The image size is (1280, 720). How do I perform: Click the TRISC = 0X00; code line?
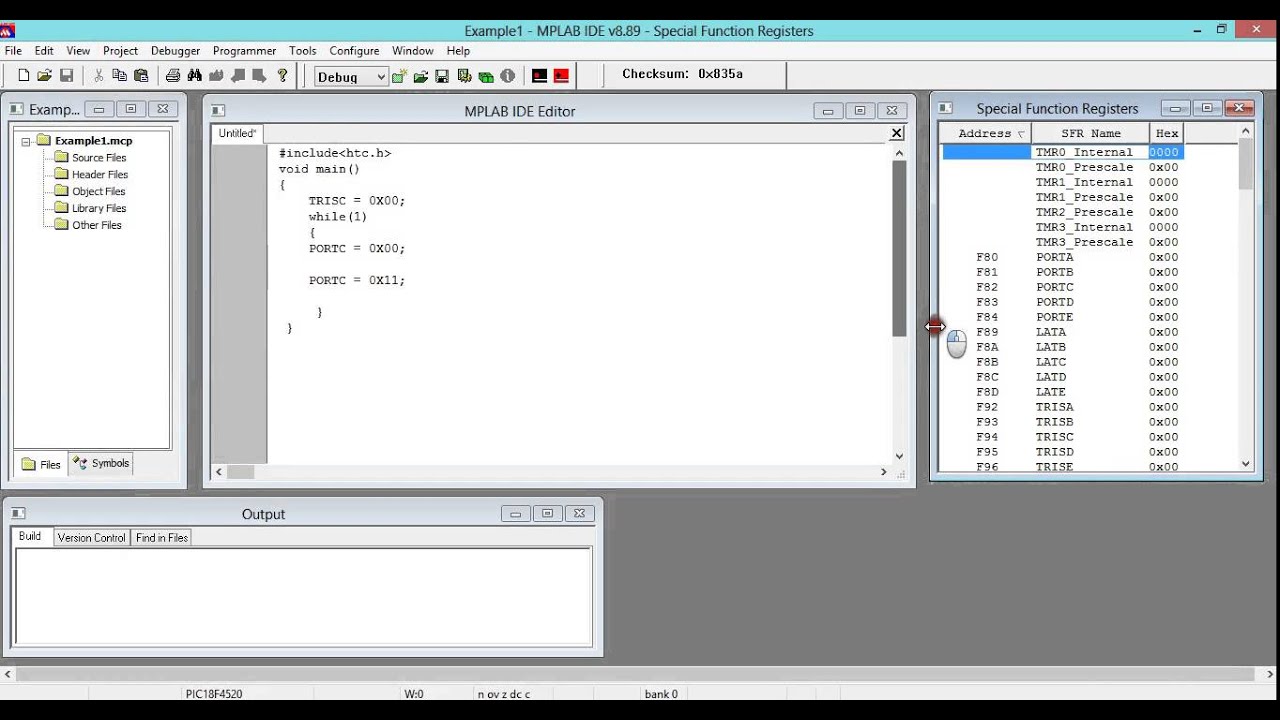(357, 201)
